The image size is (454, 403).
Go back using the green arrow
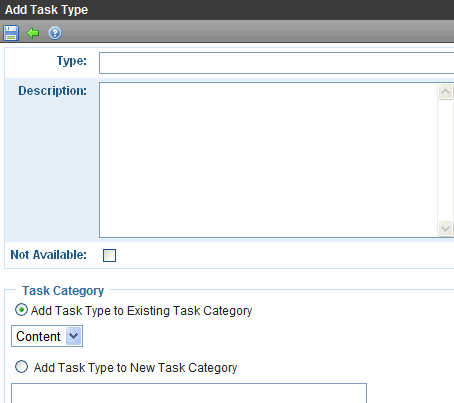(x=33, y=33)
